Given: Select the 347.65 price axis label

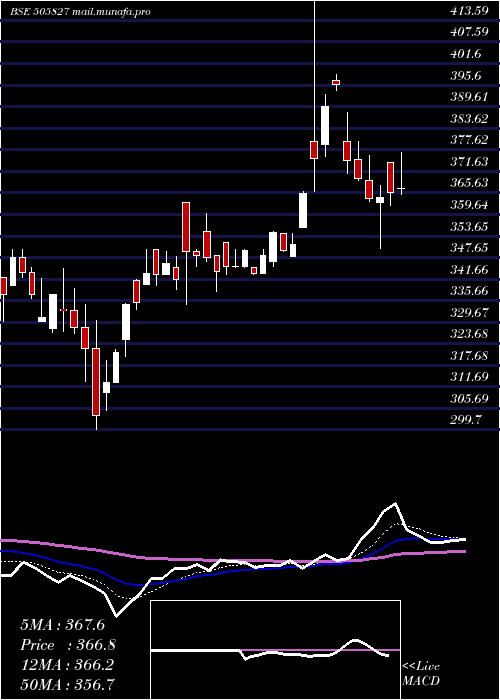Looking at the screenshot, I should point(469,248).
